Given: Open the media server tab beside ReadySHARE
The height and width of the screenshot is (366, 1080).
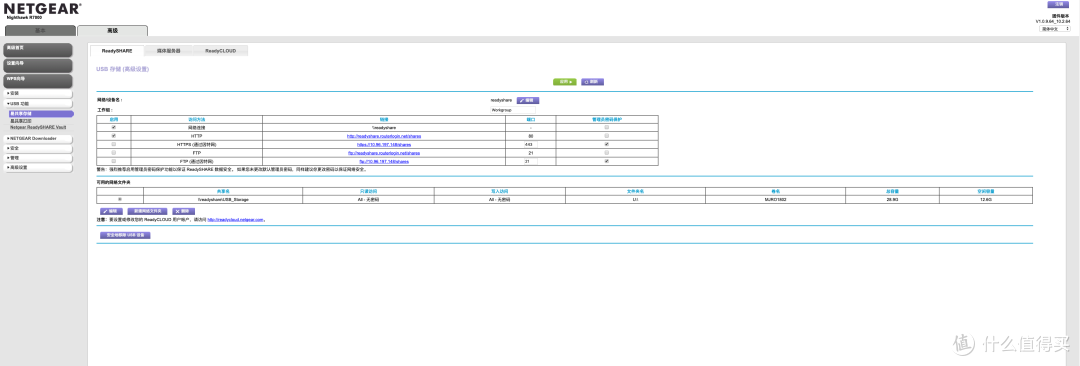Looking at the screenshot, I should [168, 51].
